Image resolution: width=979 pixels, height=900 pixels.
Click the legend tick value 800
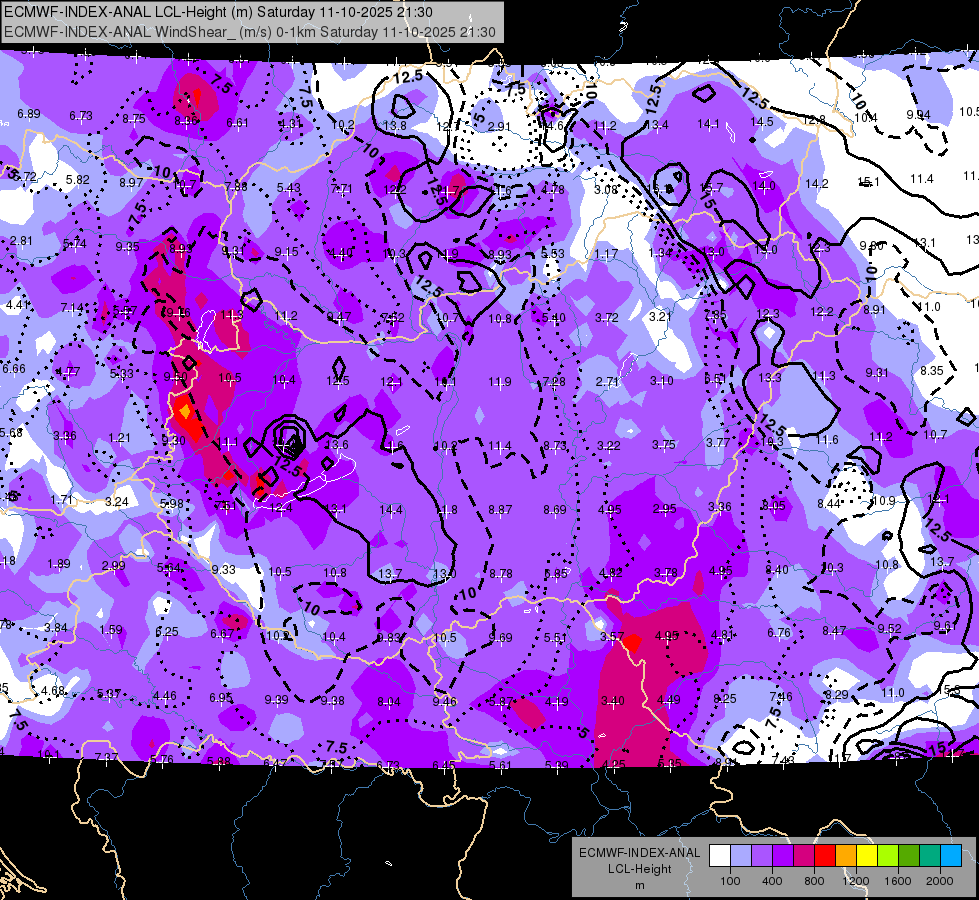814,881
